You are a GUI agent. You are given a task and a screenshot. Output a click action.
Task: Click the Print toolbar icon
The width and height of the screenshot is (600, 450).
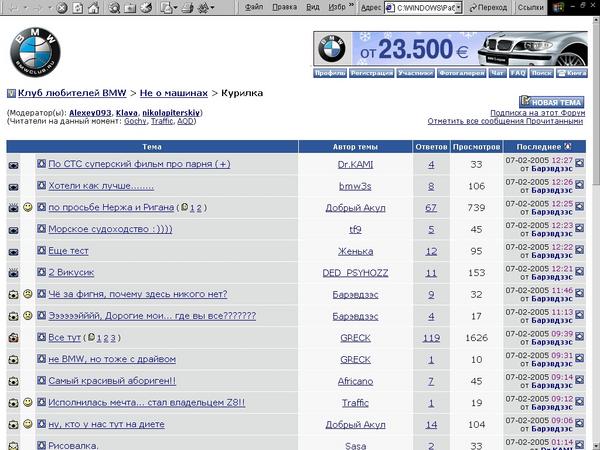coord(187,8)
